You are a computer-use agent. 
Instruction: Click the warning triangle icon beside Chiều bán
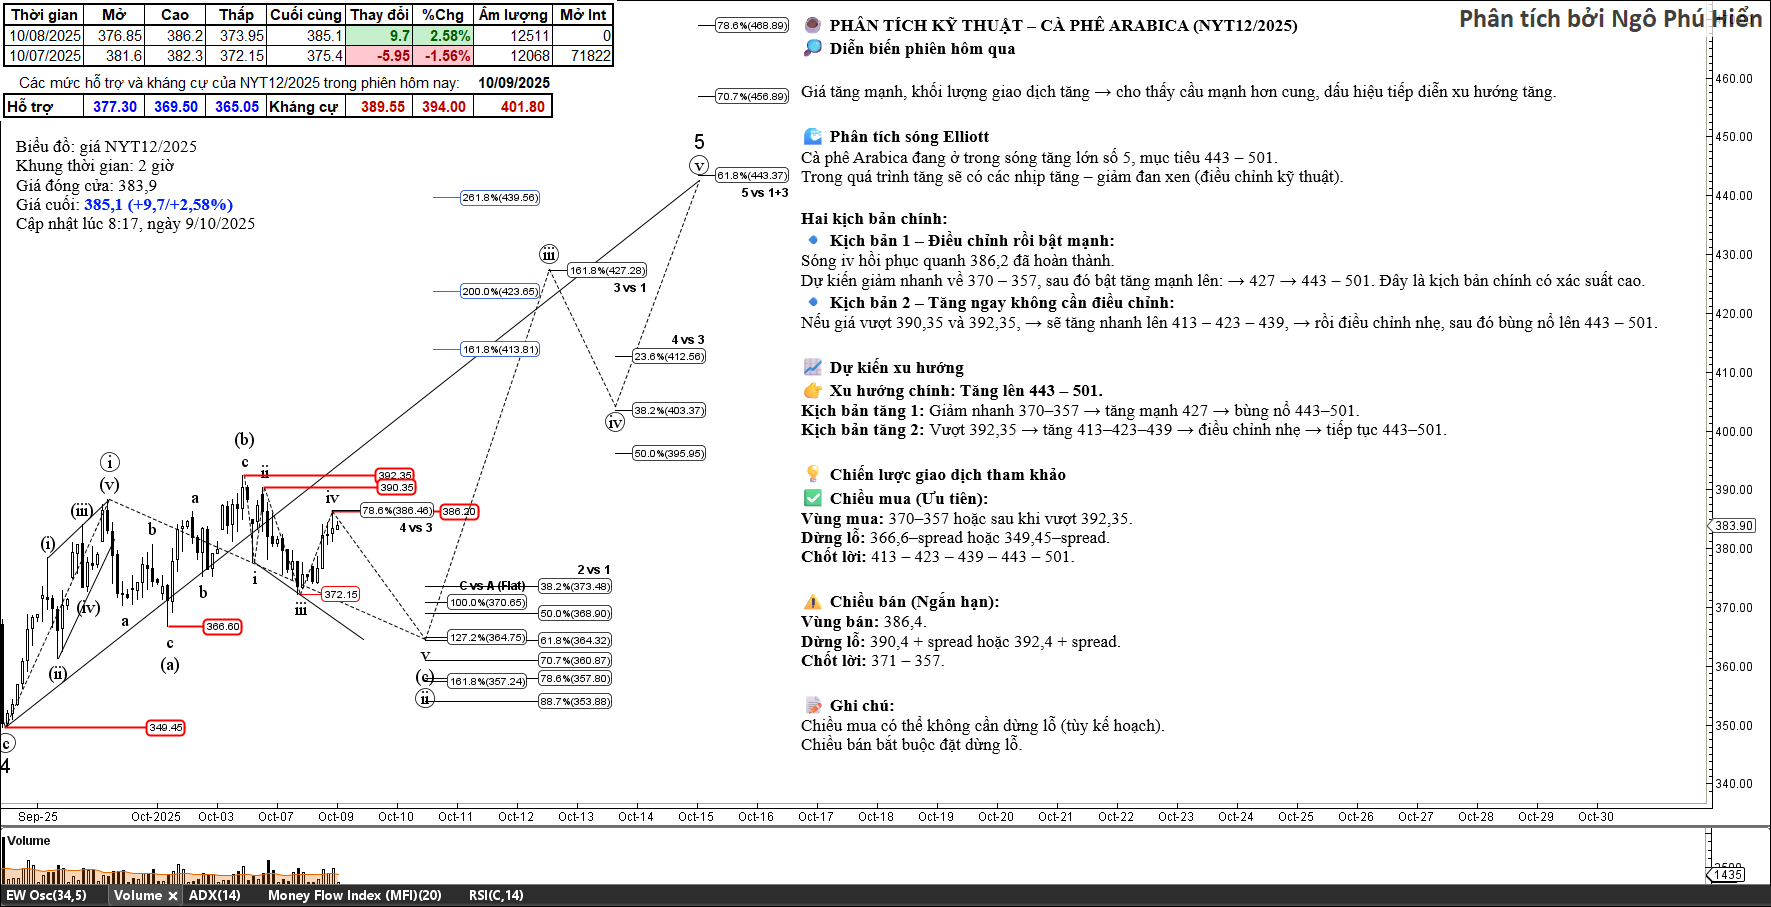(812, 602)
